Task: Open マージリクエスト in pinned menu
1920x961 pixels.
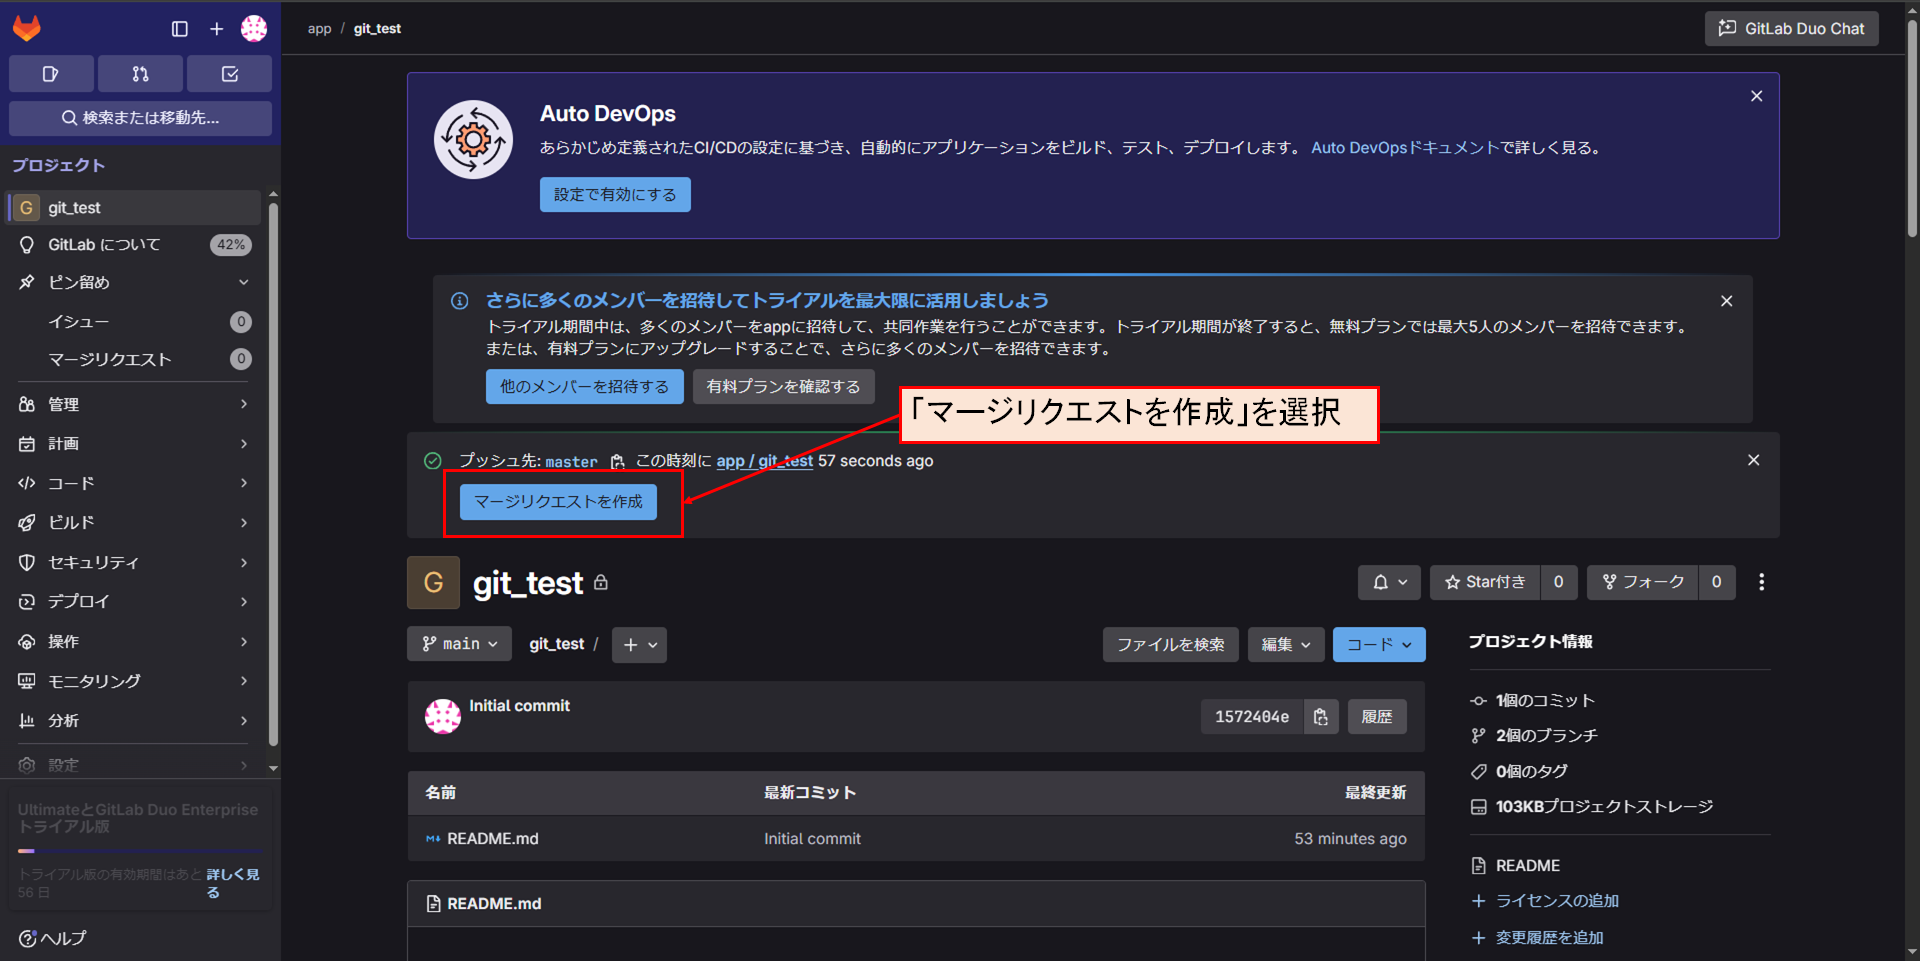Action: click(x=134, y=360)
